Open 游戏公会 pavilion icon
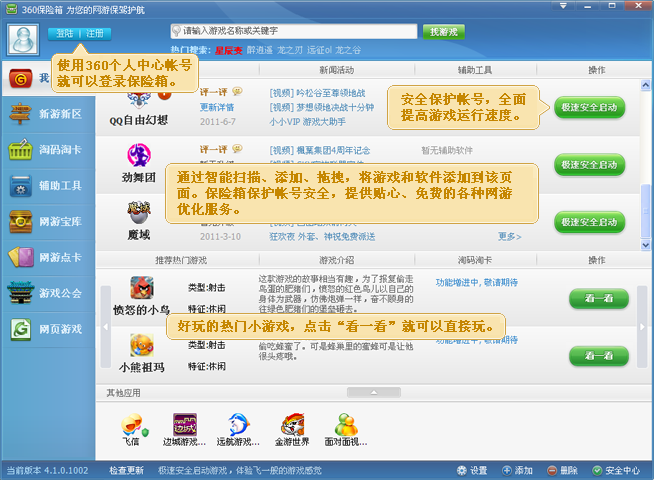This screenshot has width=654, height=480. (x=20, y=292)
